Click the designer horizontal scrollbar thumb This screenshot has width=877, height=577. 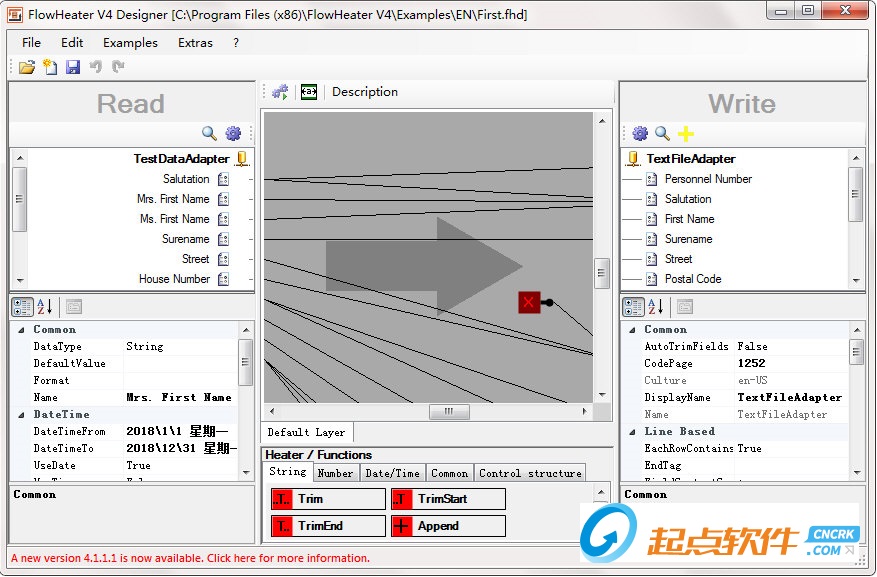pos(449,412)
